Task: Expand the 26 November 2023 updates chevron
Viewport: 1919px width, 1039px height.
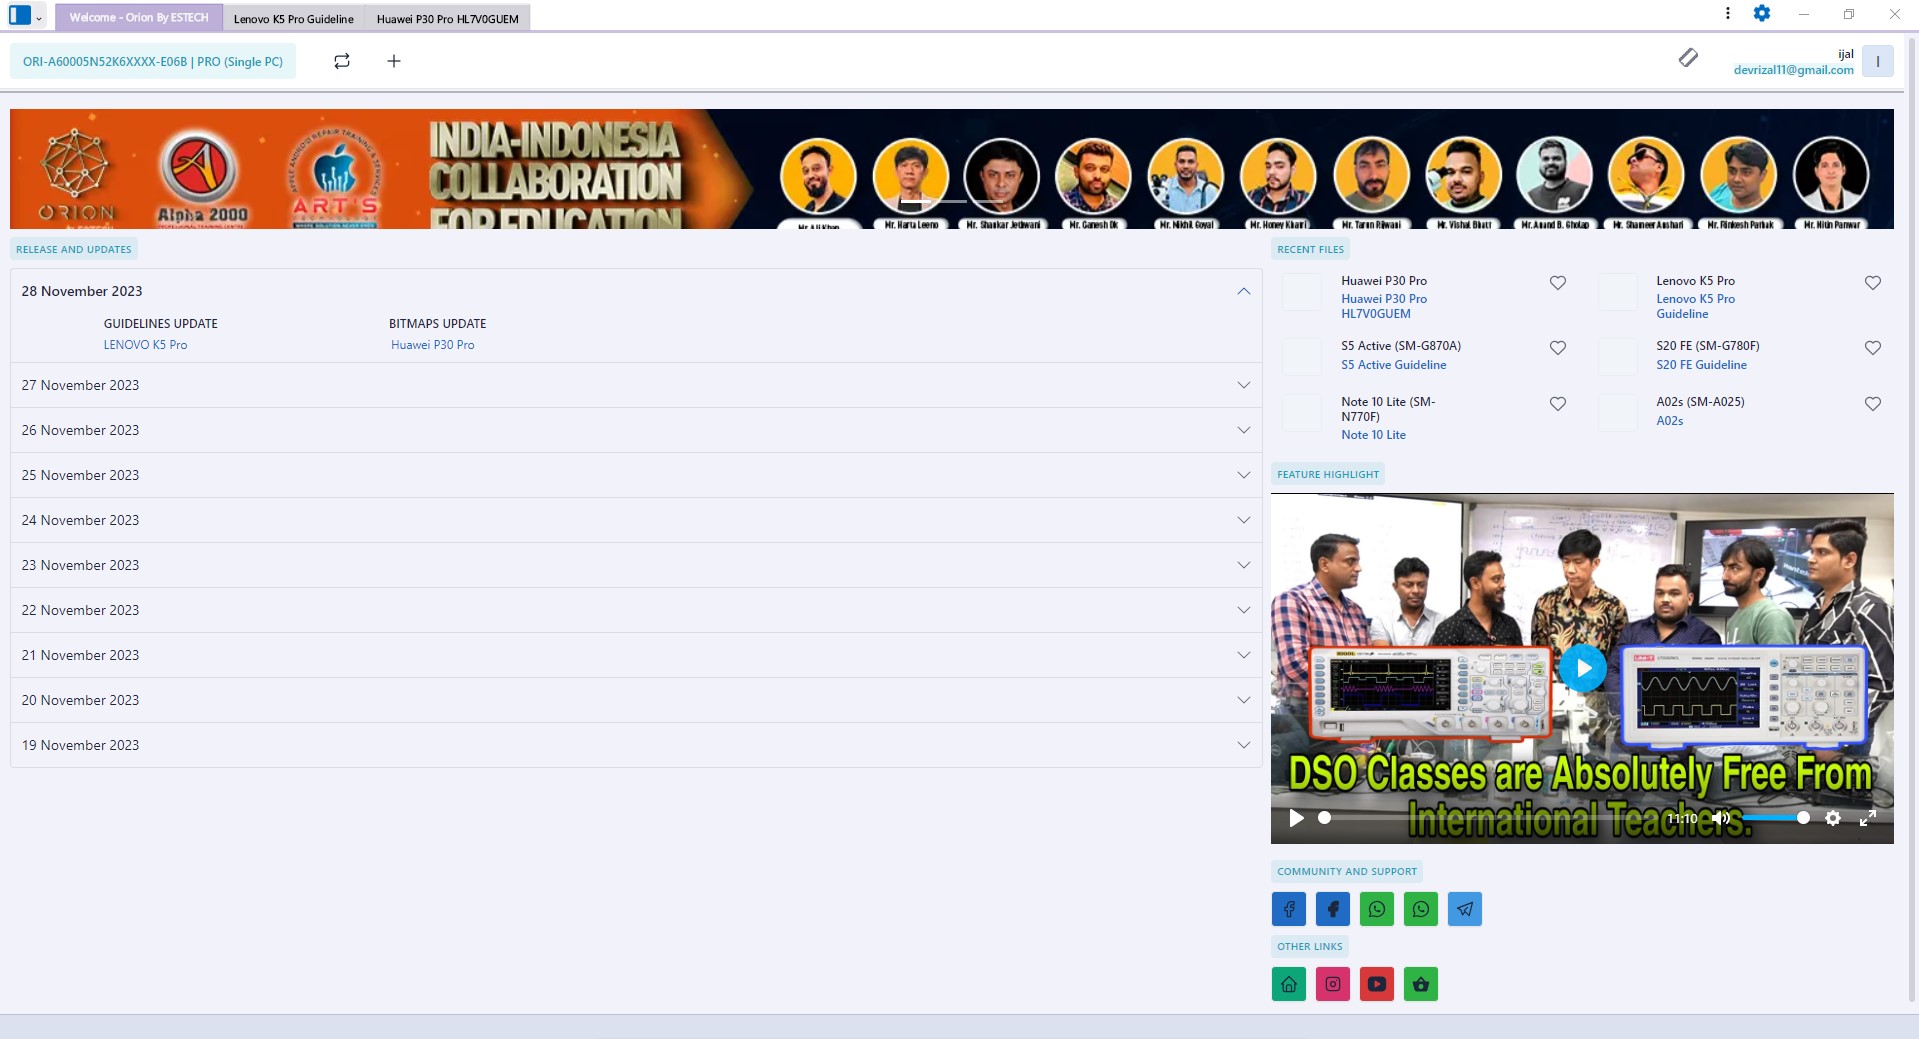Action: coord(1244,430)
